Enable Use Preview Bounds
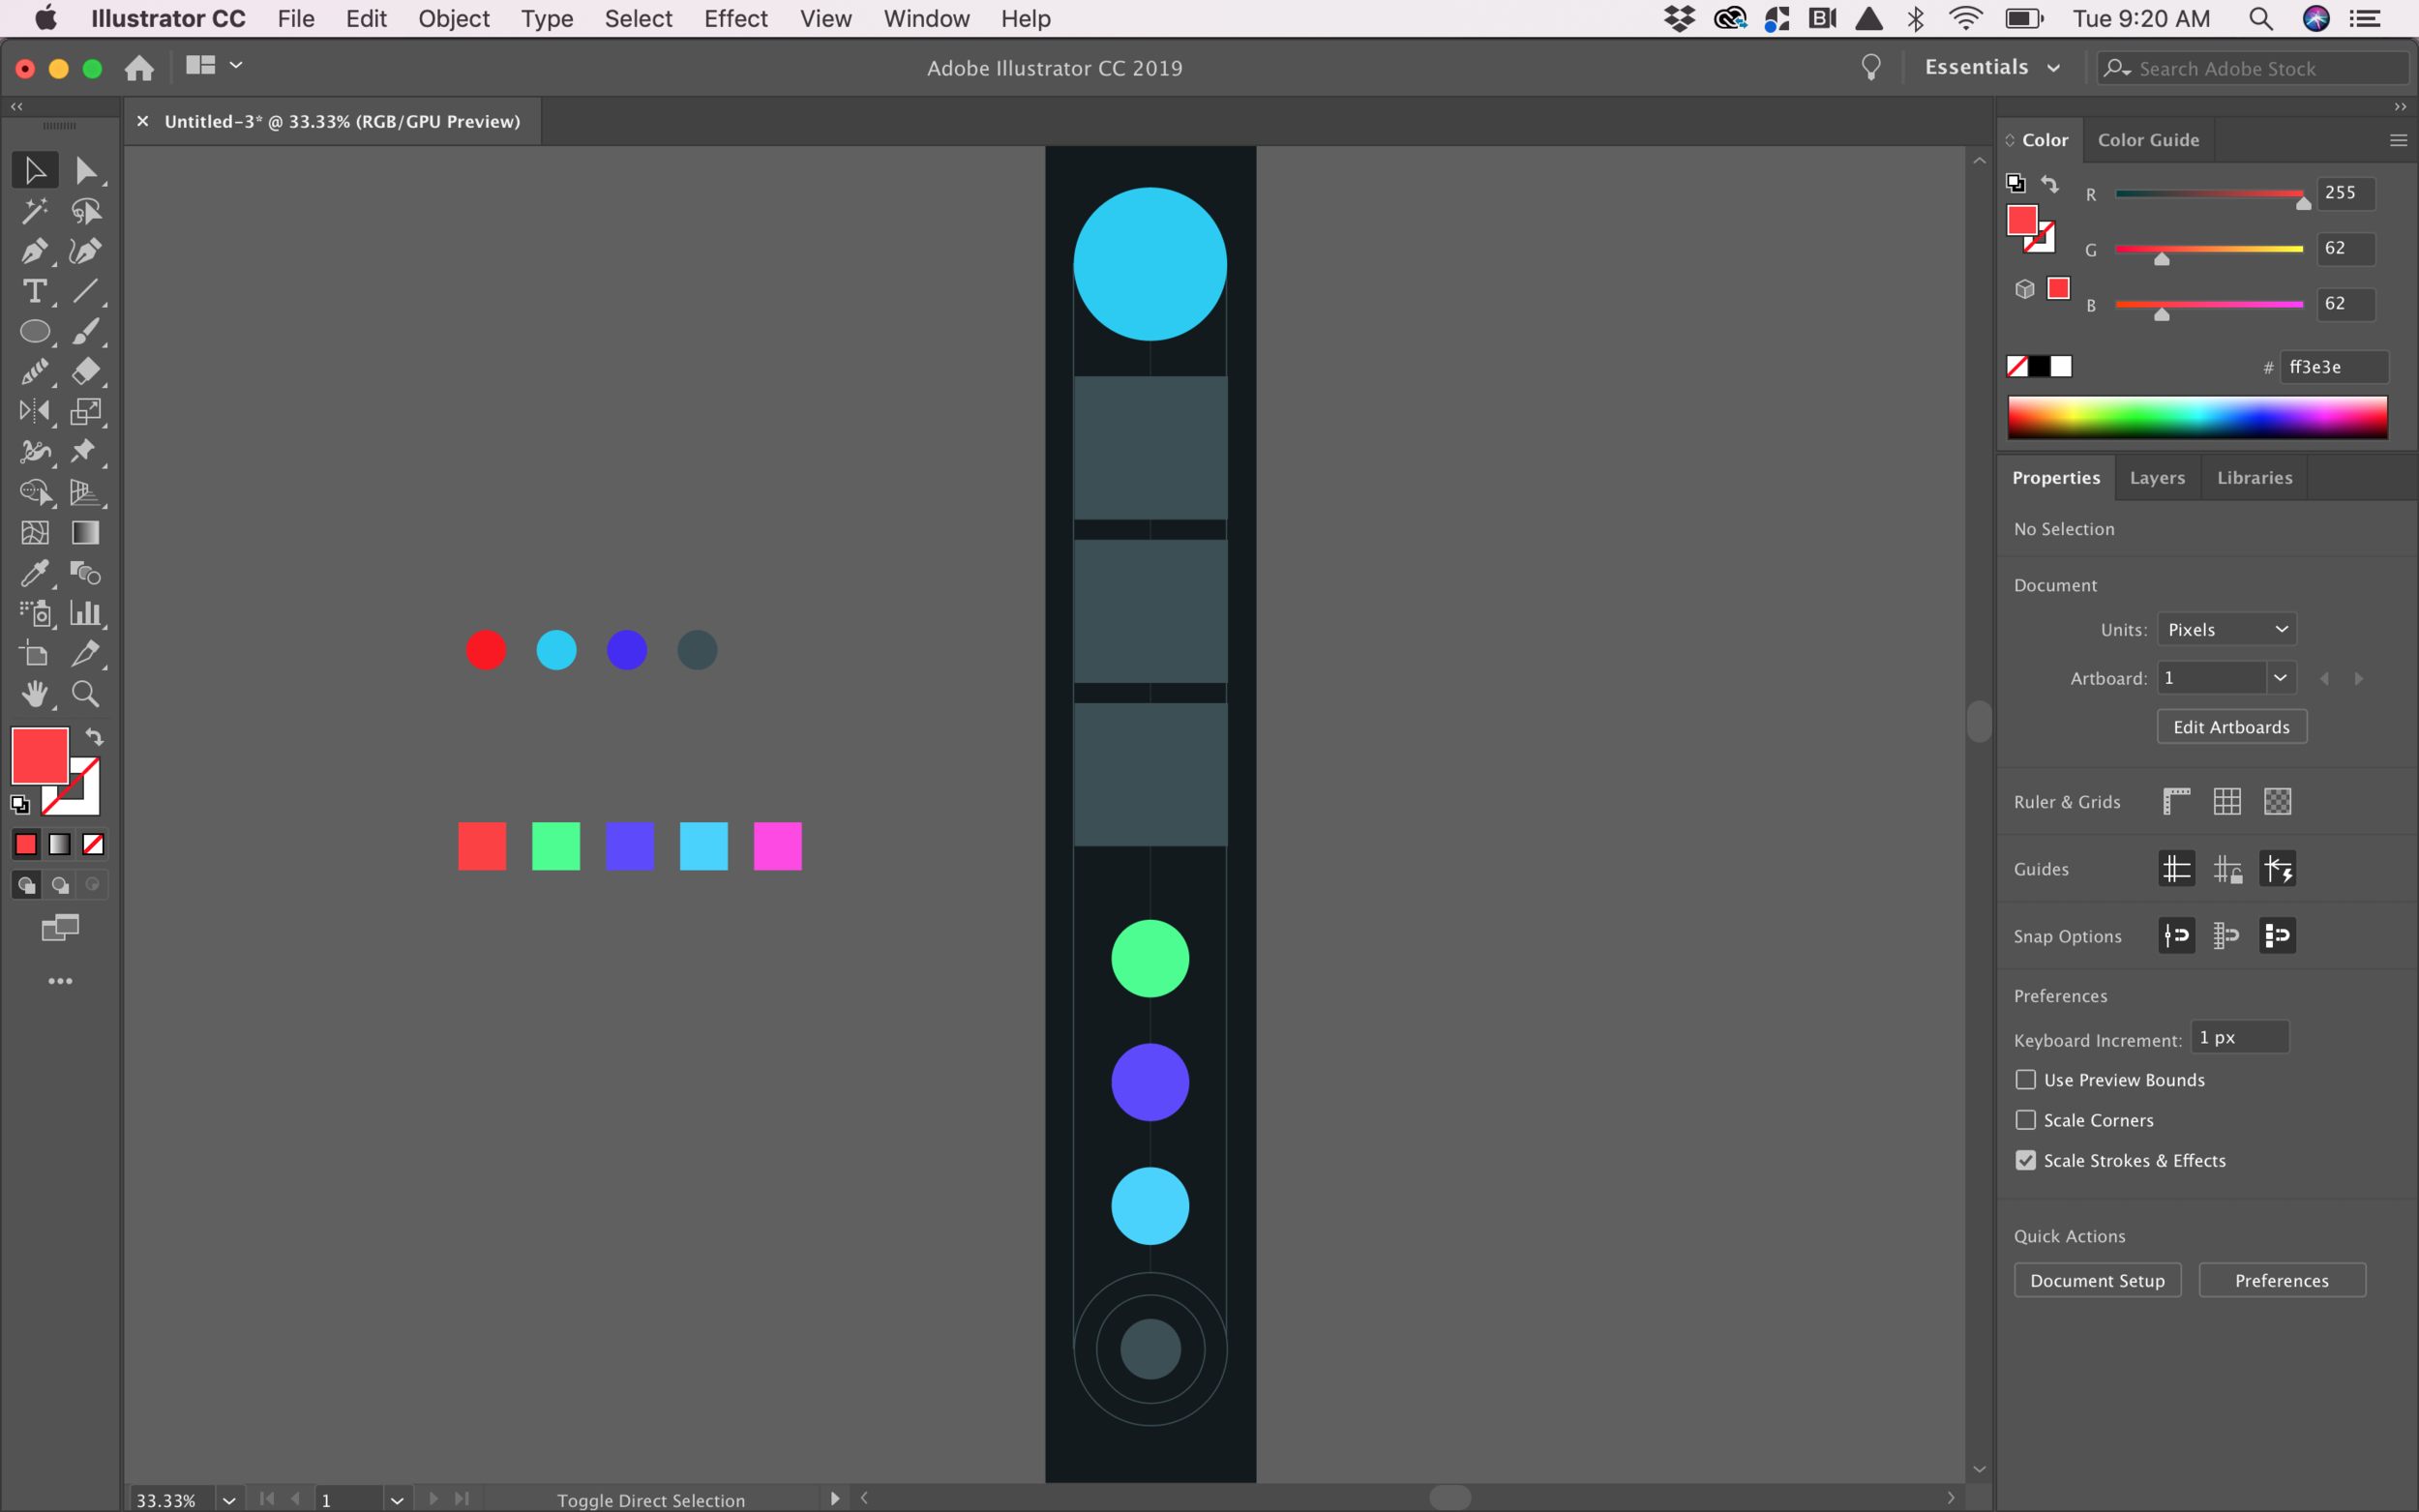Viewport: 2419px width, 1512px height. tap(2025, 1079)
